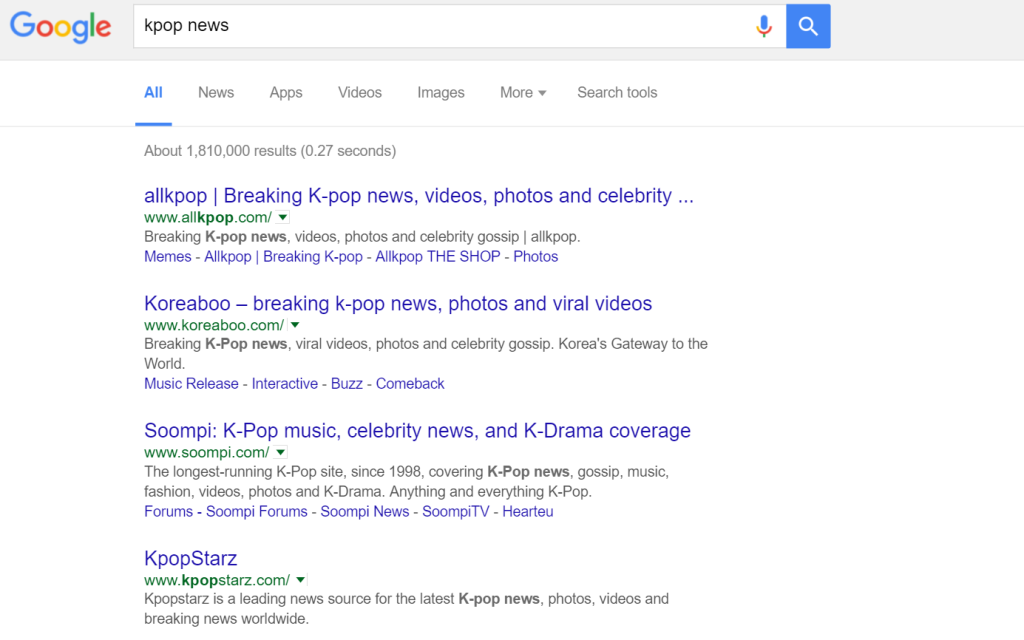Click the blue magnifier search button
This screenshot has height=640, width=1024.
pos(808,26)
